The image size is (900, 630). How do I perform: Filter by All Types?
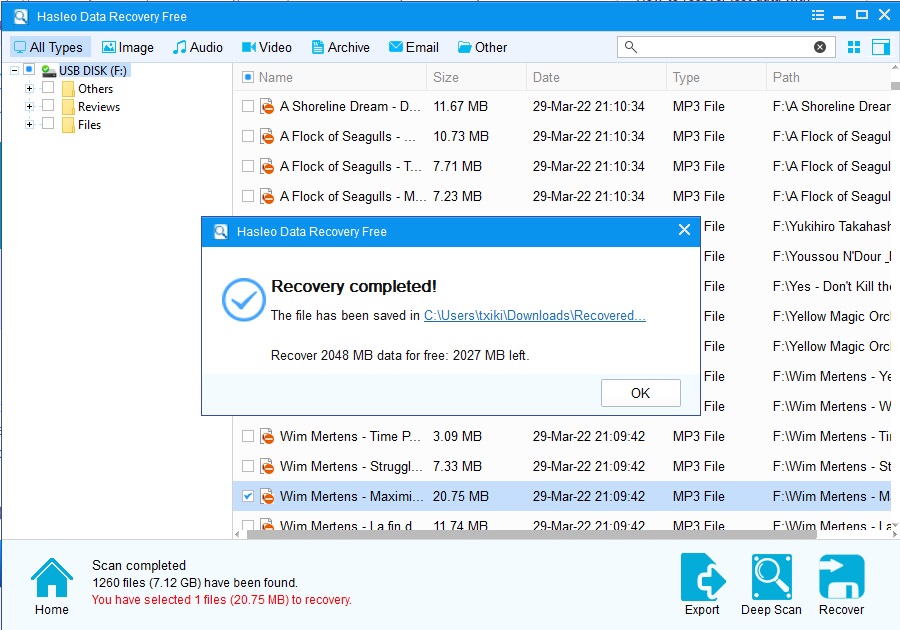(x=49, y=47)
